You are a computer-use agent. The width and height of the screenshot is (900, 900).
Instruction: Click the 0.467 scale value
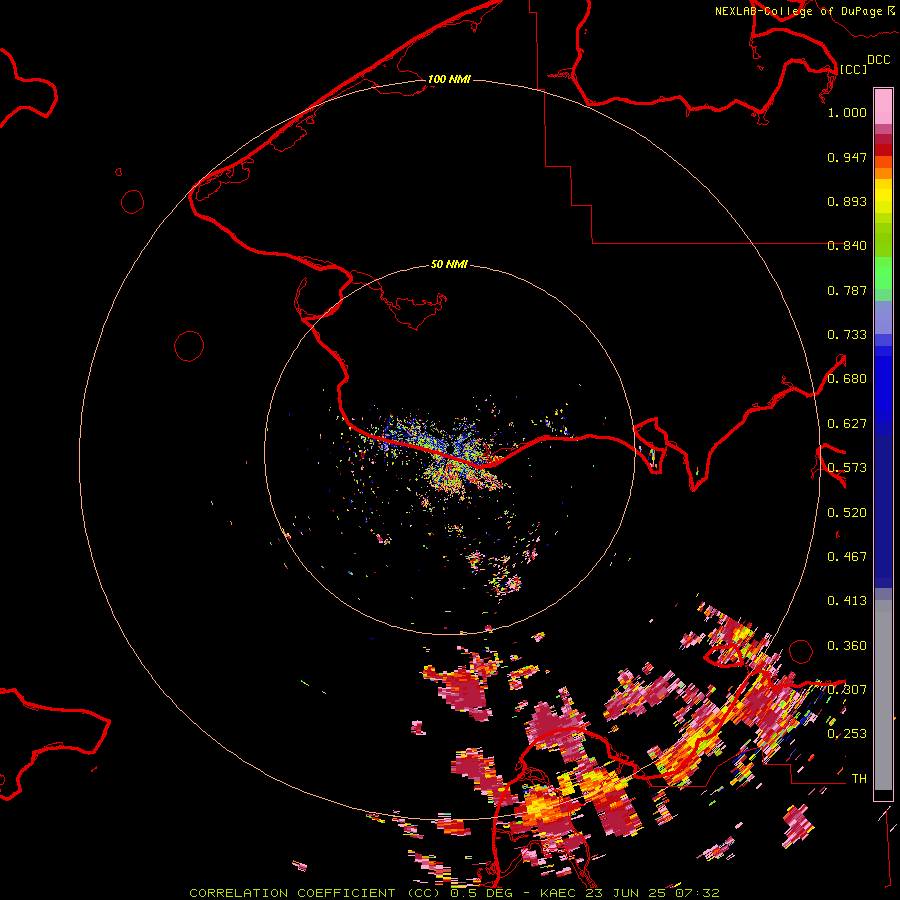(x=847, y=557)
